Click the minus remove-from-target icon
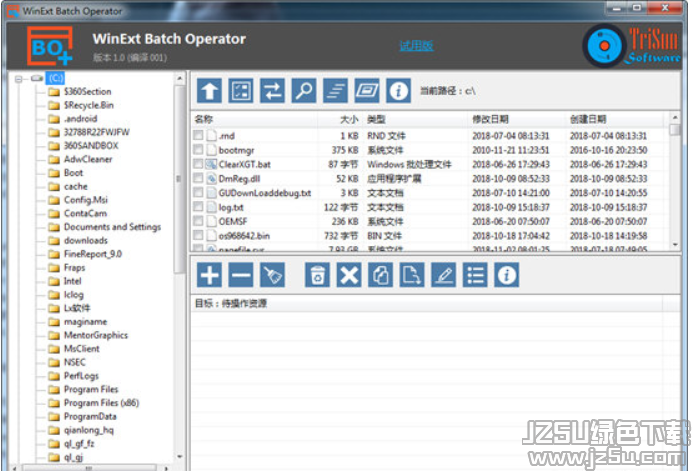Image resolution: width=692 pixels, height=471 pixels. point(241,275)
